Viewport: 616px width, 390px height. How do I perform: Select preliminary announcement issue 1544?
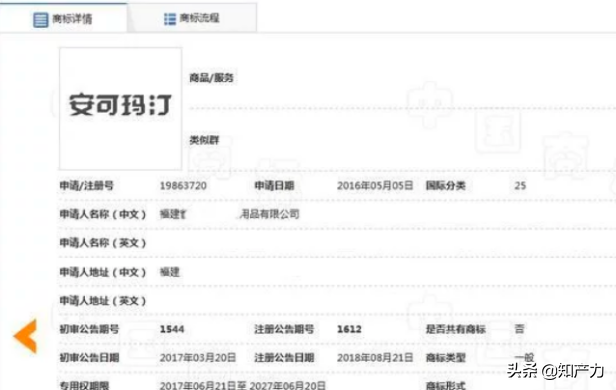coord(172,329)
